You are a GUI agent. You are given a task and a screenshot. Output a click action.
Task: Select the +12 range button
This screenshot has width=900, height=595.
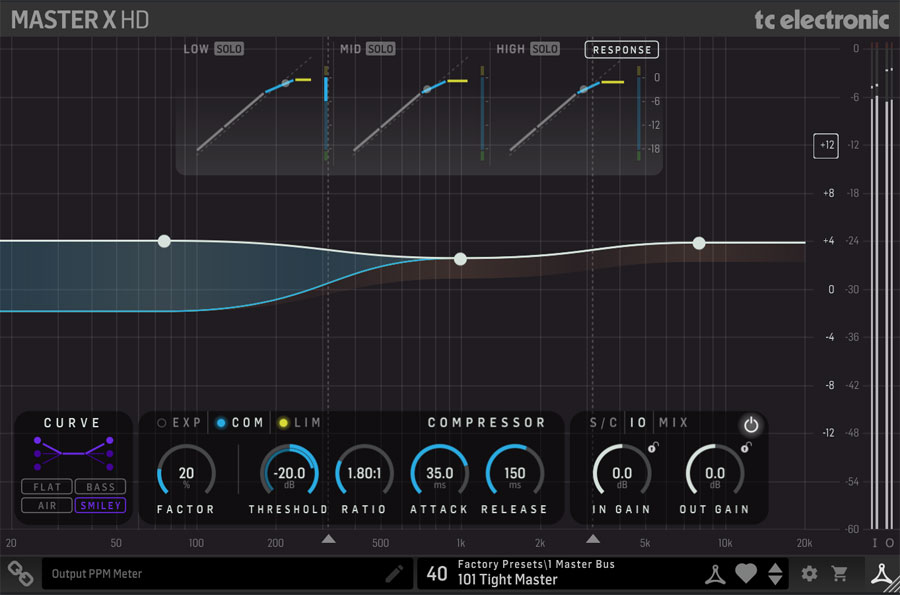tap(826, 146)
